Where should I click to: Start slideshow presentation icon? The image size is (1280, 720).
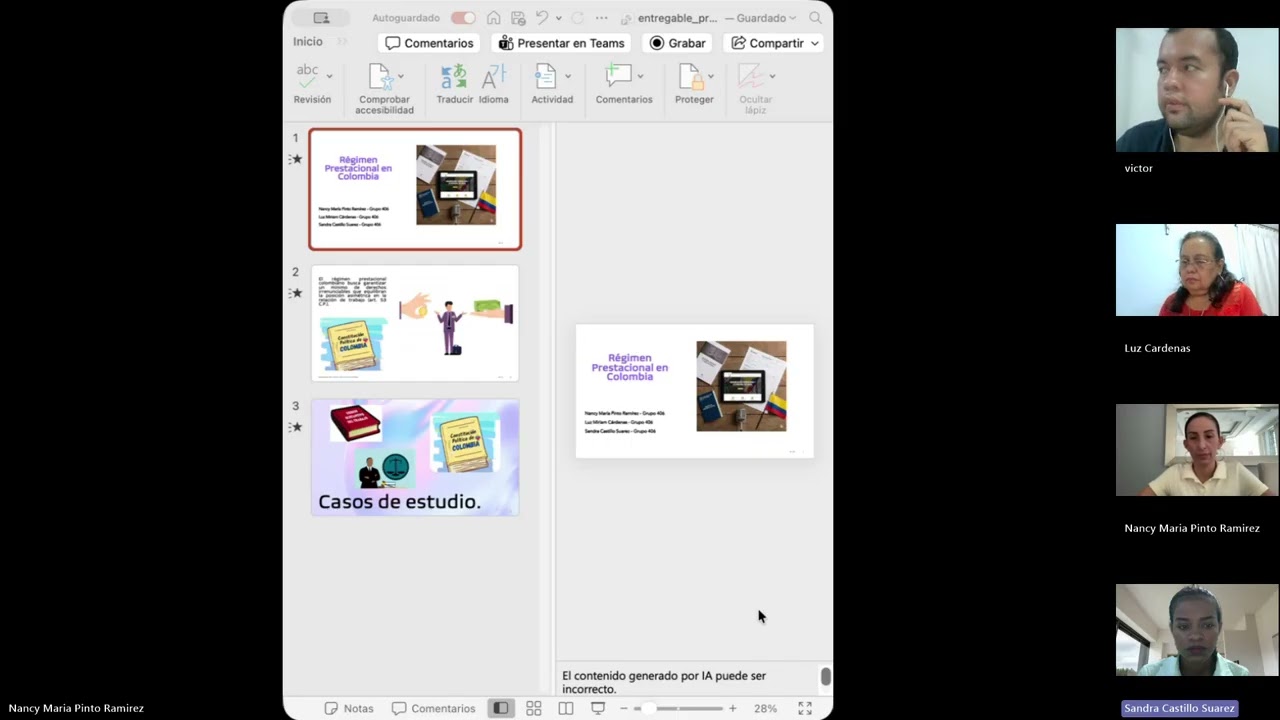tap(598, 708)
